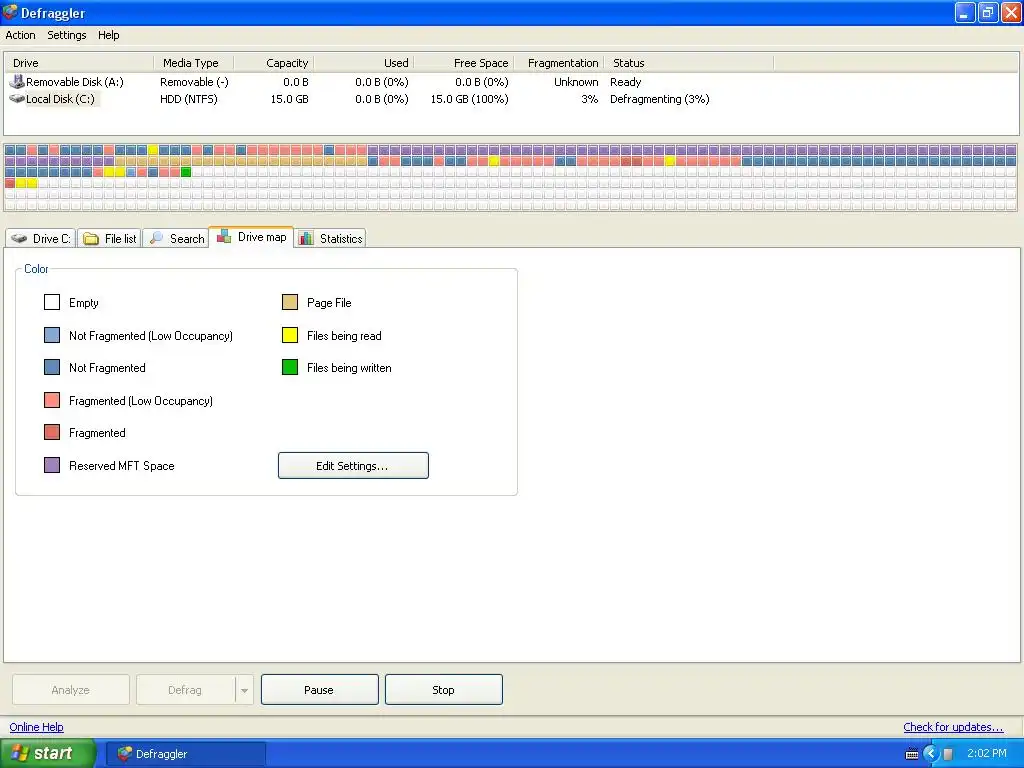
Task: Switch to the Search tab
Action: tap(175, 238)
